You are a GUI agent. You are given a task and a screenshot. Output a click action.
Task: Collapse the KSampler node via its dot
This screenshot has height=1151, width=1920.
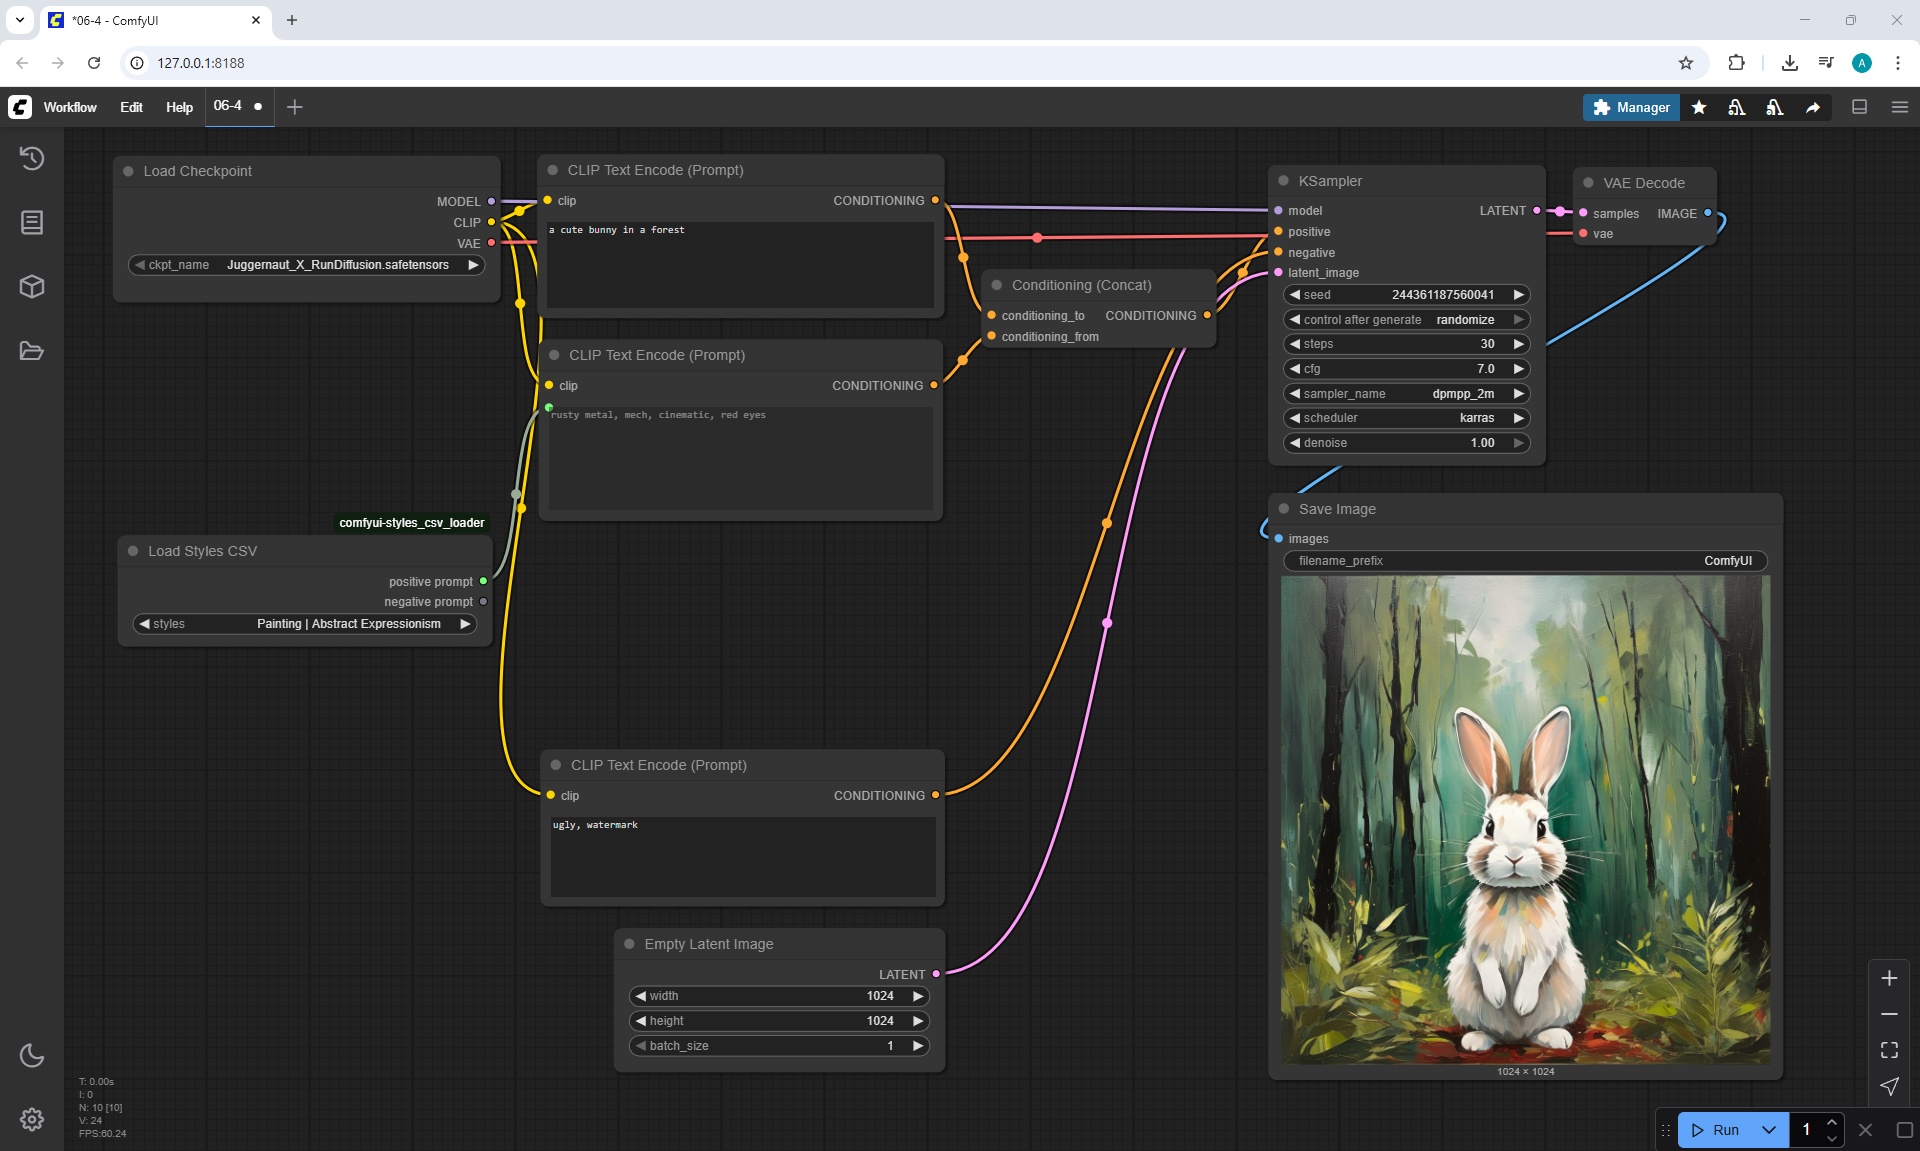click(x=1284, y=181)
